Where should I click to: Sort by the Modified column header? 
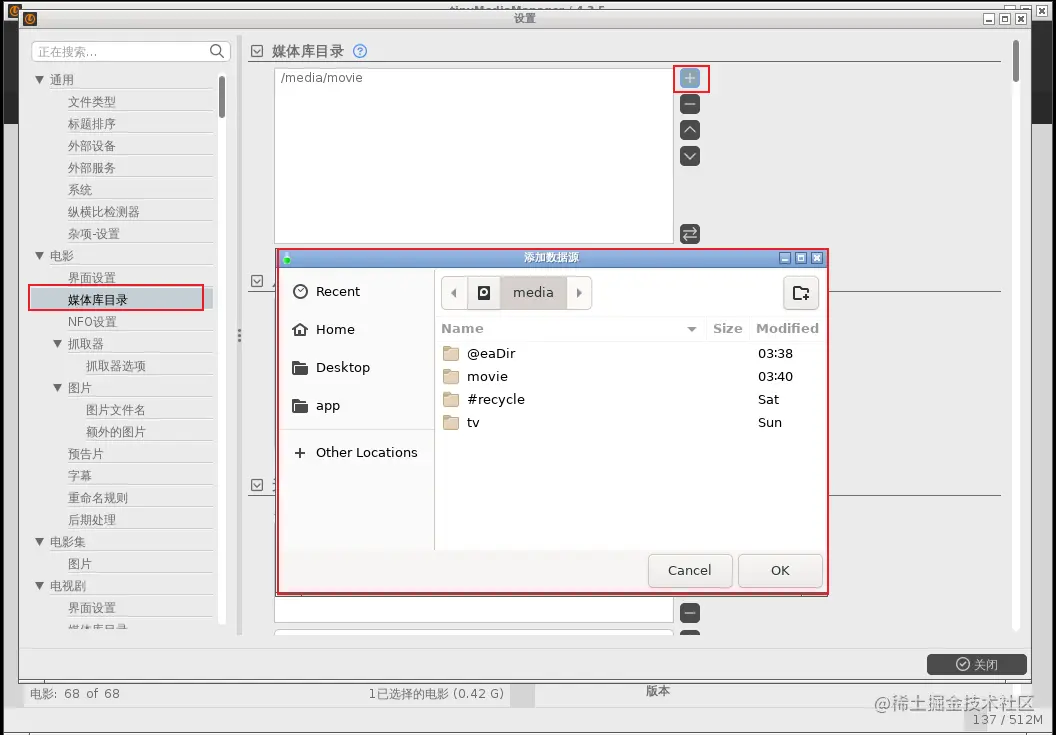coord(787,329)
